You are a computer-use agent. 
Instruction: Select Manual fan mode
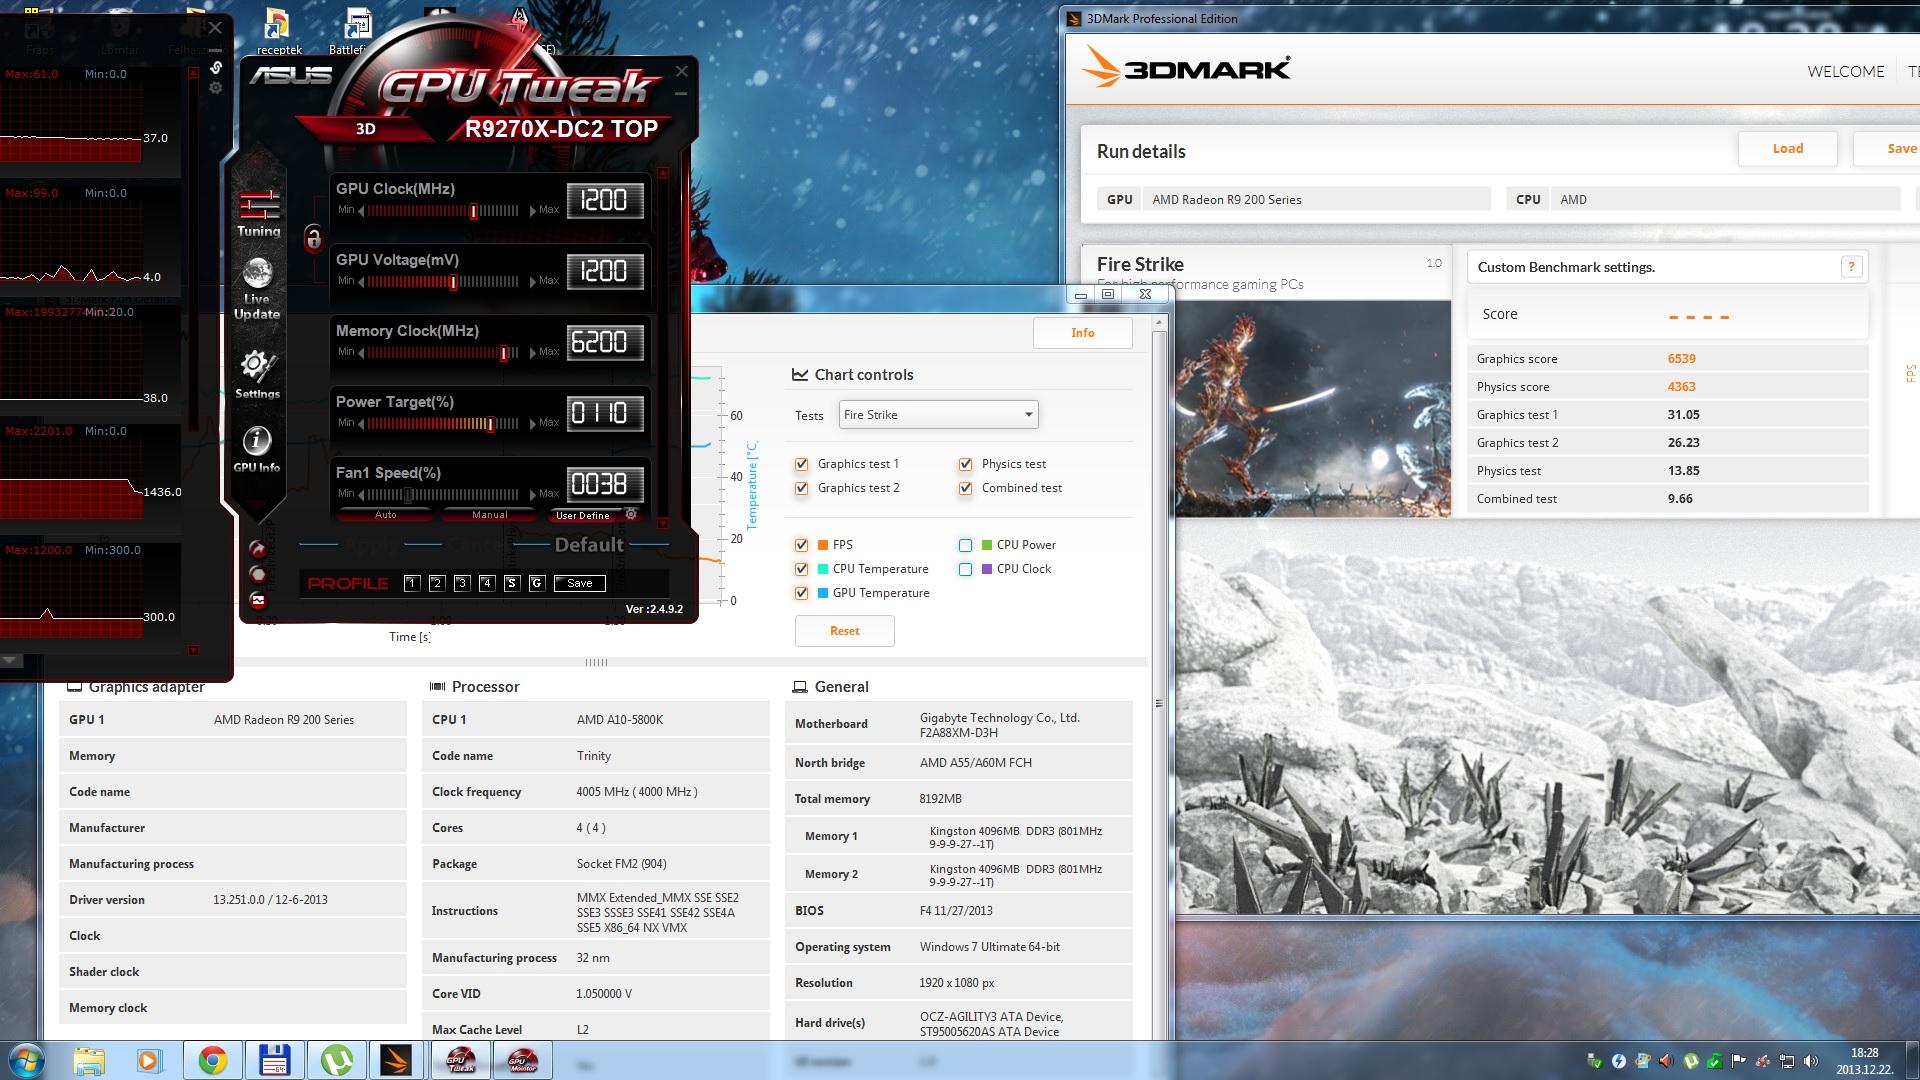click(x=490, y=515)
